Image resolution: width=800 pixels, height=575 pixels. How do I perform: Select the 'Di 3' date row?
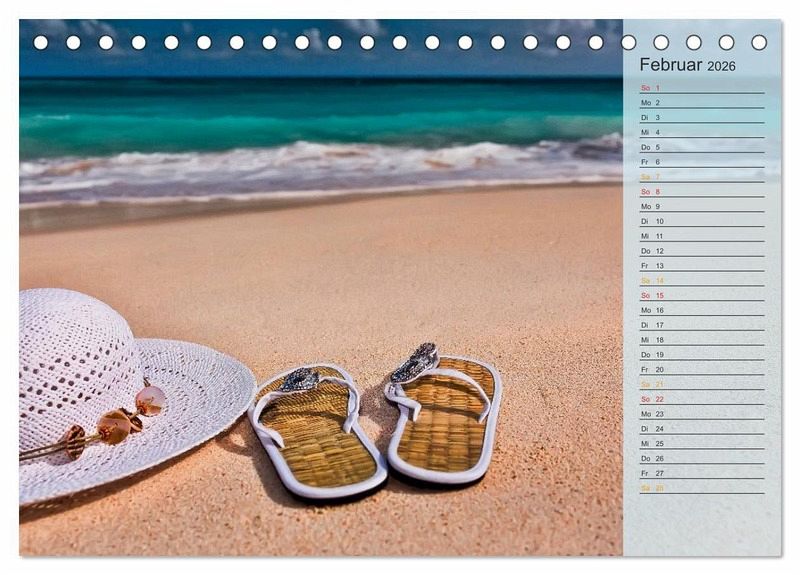coord(702,117)
